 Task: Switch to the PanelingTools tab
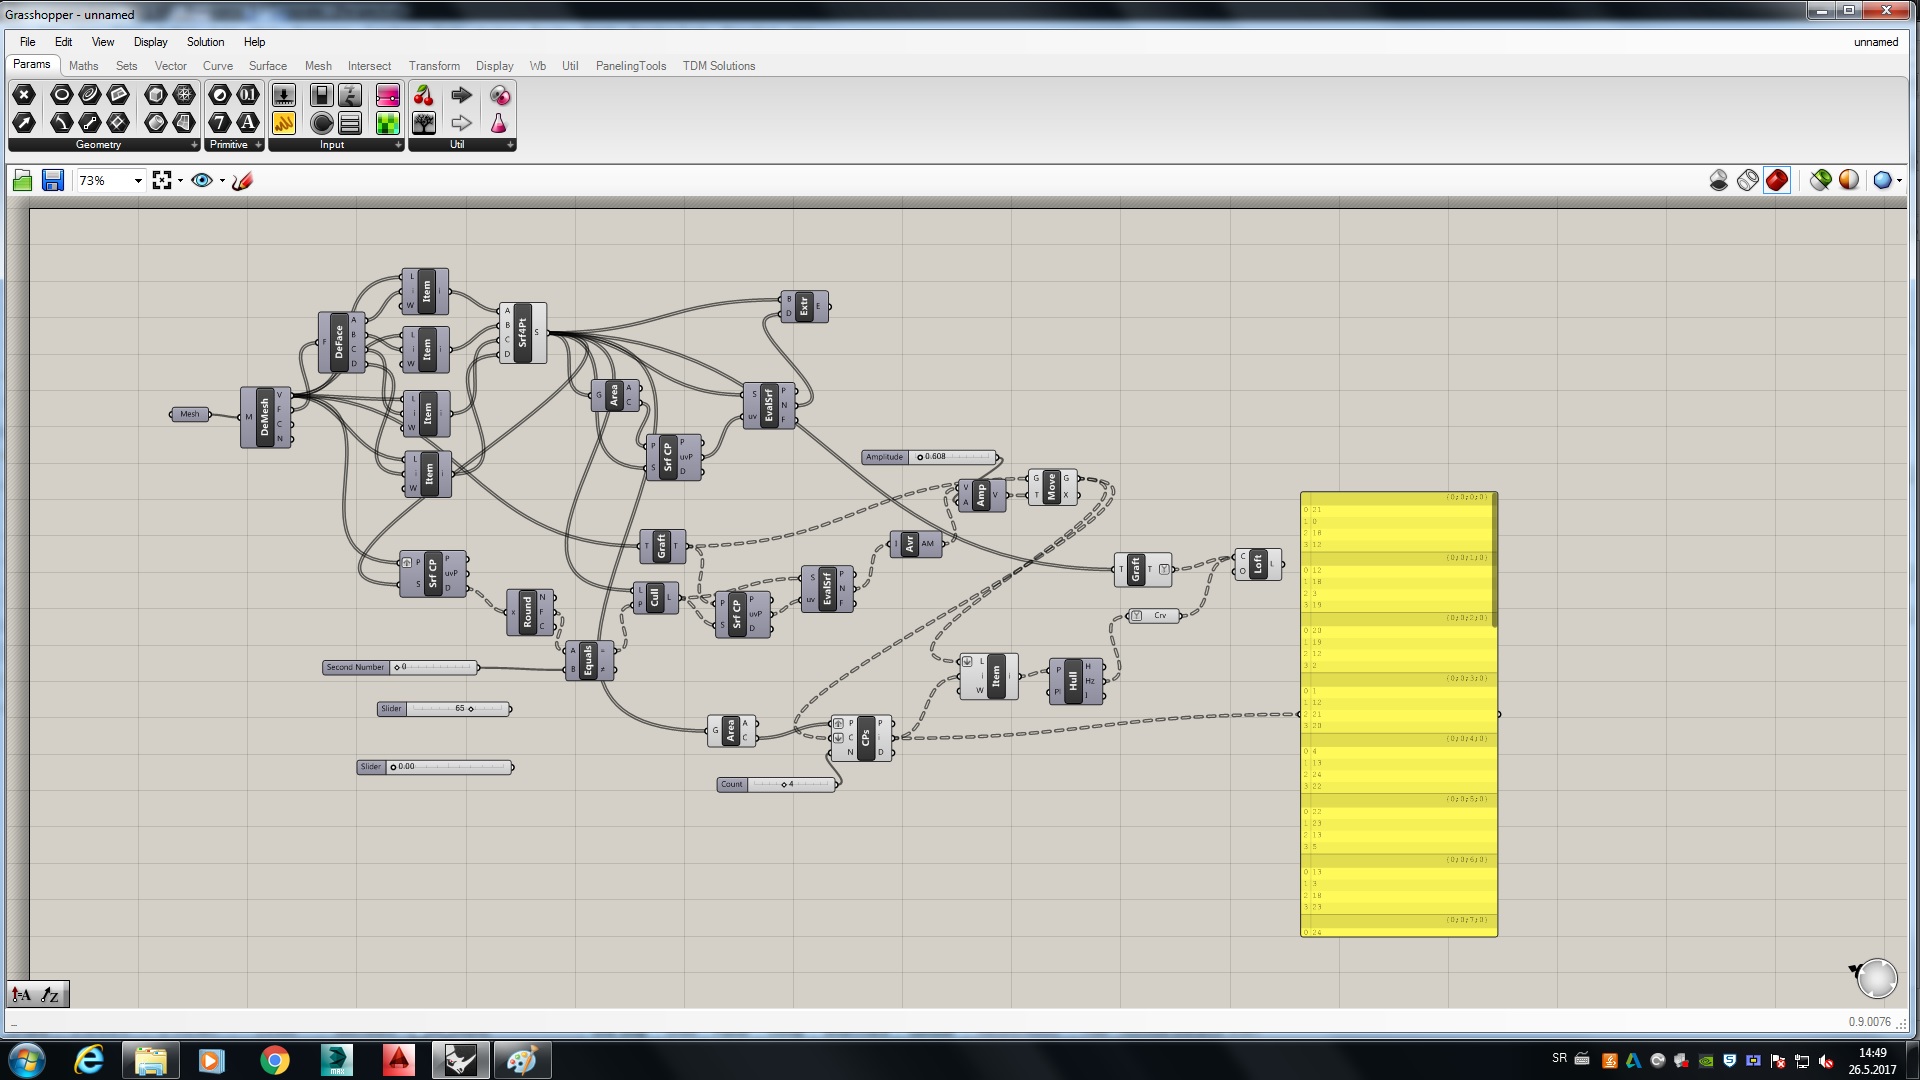click(631, 66)
